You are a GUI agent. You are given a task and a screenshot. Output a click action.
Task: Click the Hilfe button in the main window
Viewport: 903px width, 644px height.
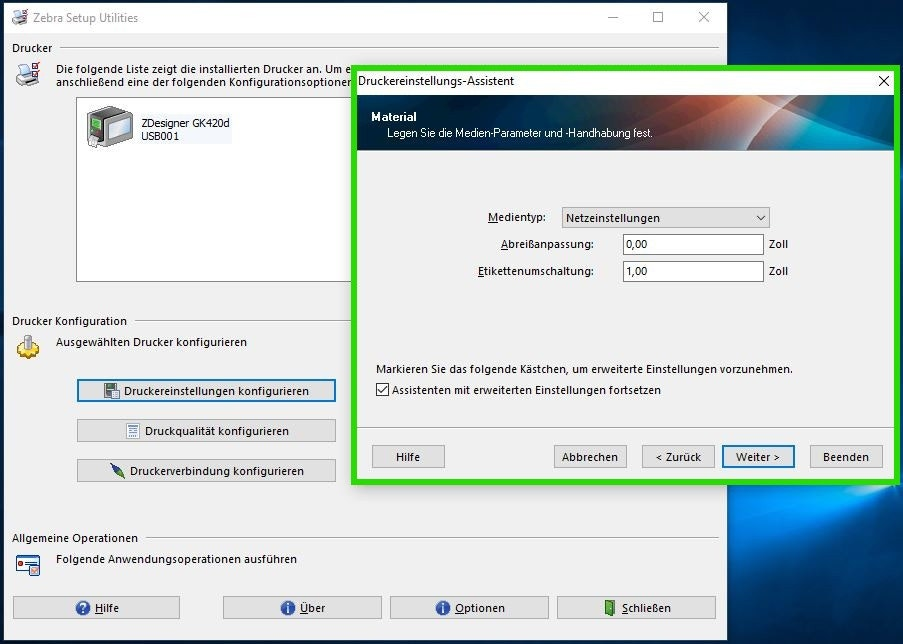pyautogui.click(x=96, y=608)
